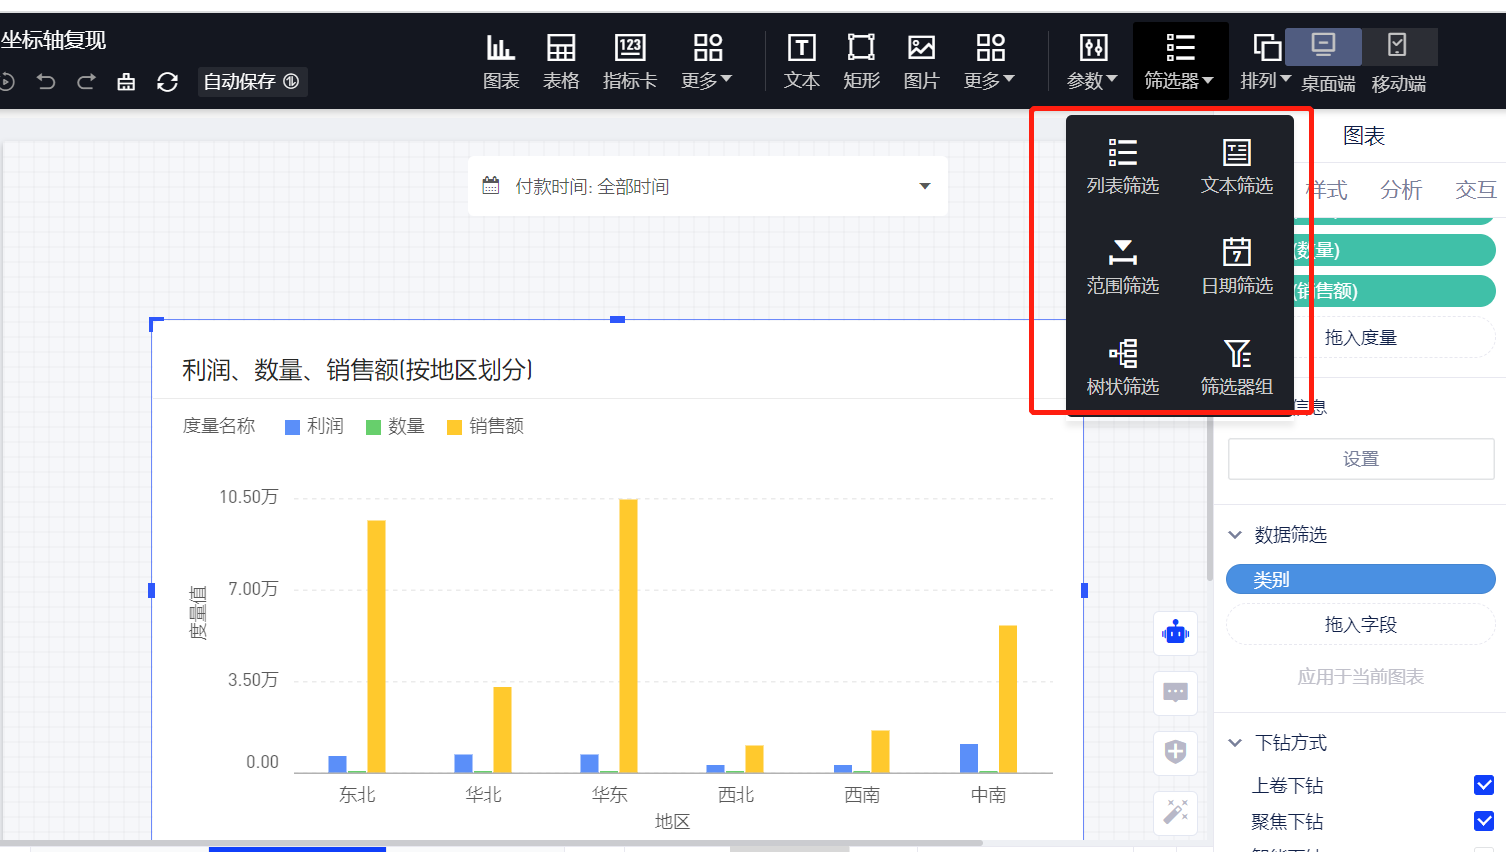Click calendar icon in 付款时间 filter
This screenshot has width=1506, height=852.
point(491,185)
